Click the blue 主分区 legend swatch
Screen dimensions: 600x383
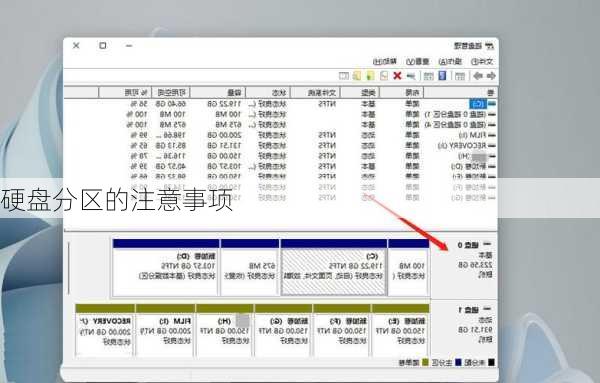click(x=458, y=362)
